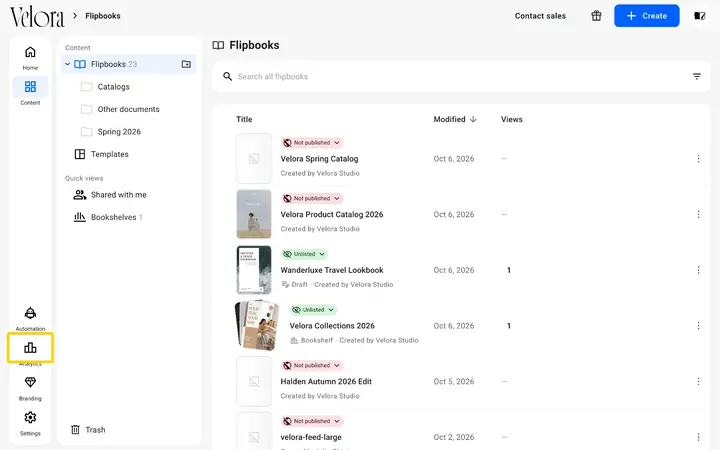Open the Analytics bar chart icon
Image resolution: width=720 pixels, height=450 pixels.
(30, 348)
